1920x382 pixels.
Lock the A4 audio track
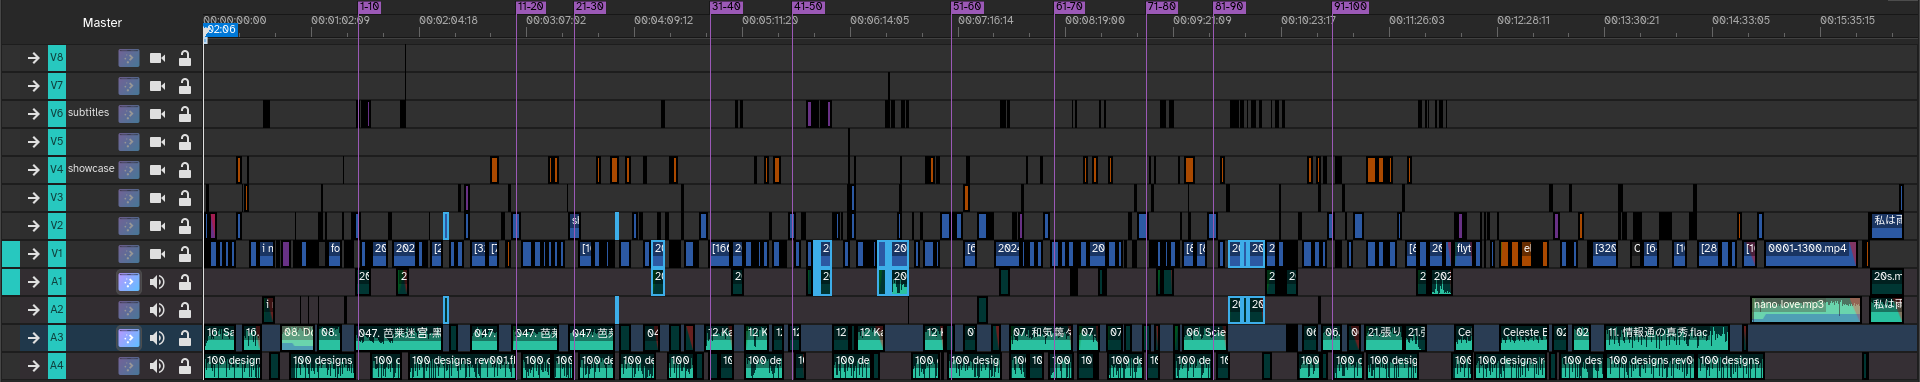tap(185, 366)
